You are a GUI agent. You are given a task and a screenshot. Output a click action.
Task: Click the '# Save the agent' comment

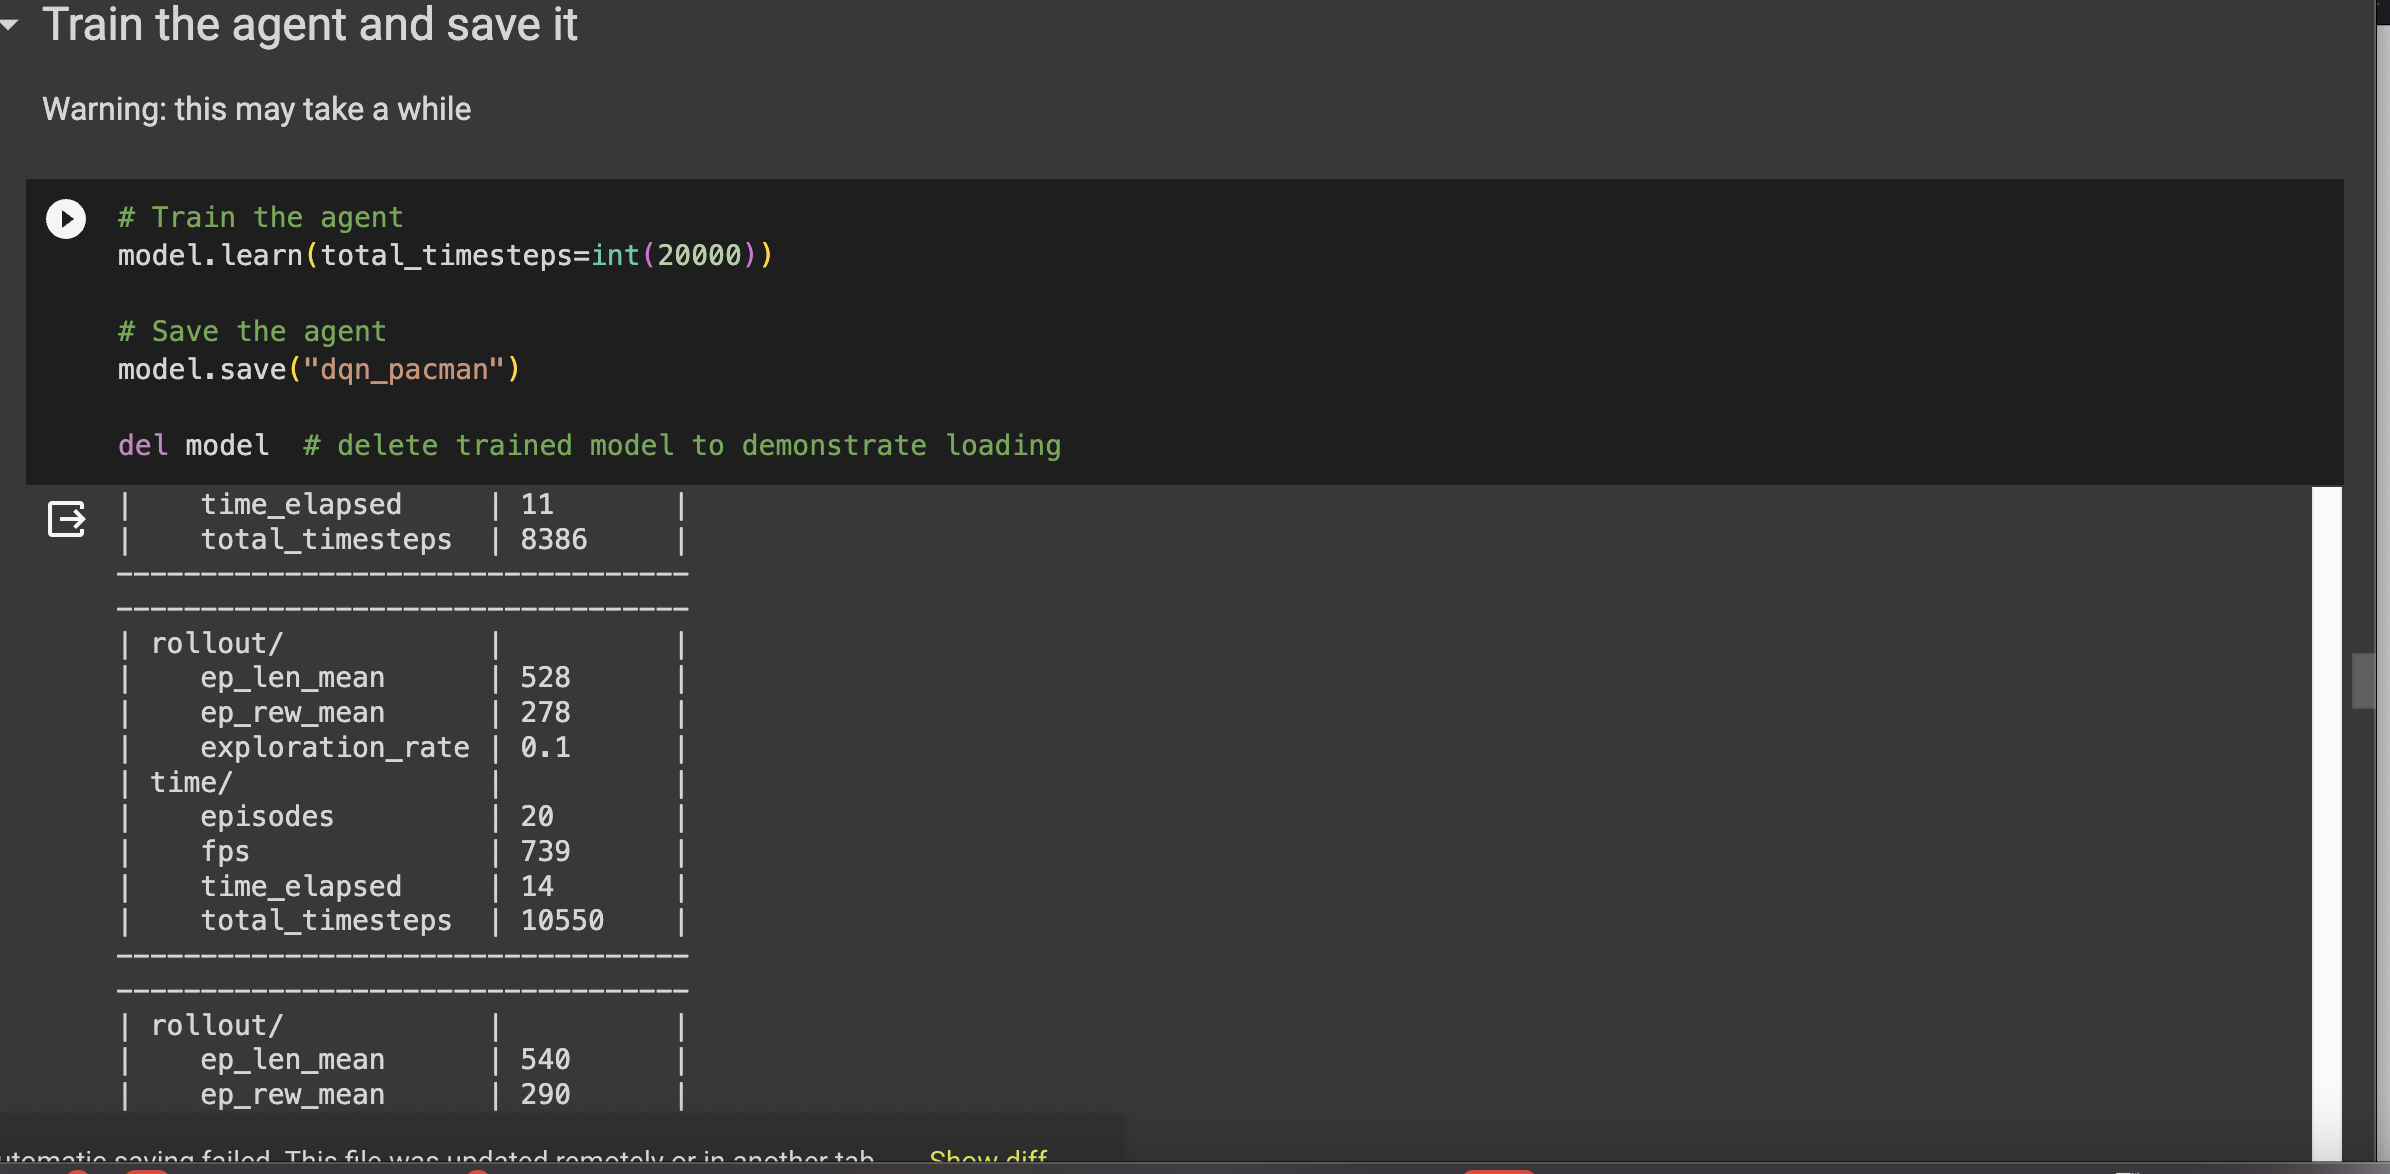pyautogui.click(x=251, y=332)
